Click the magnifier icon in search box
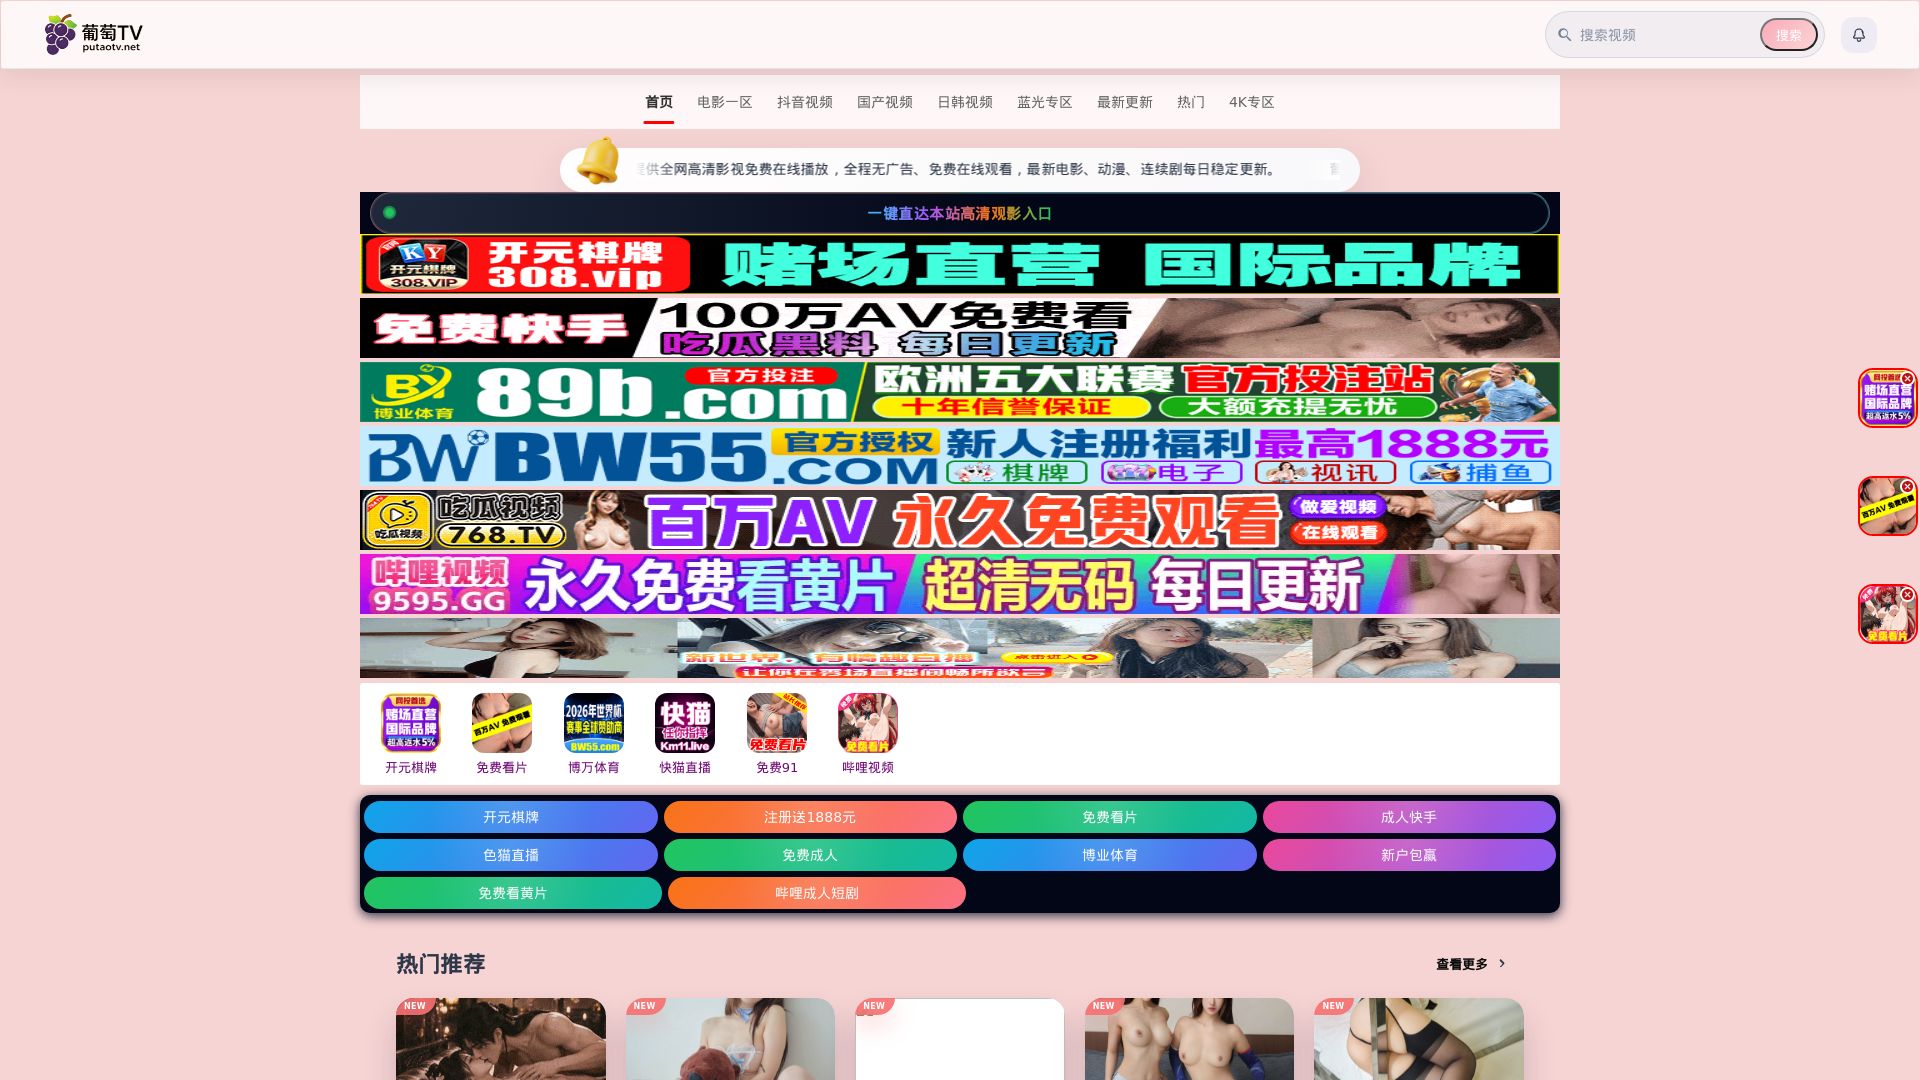 [x=1565, y=35]
